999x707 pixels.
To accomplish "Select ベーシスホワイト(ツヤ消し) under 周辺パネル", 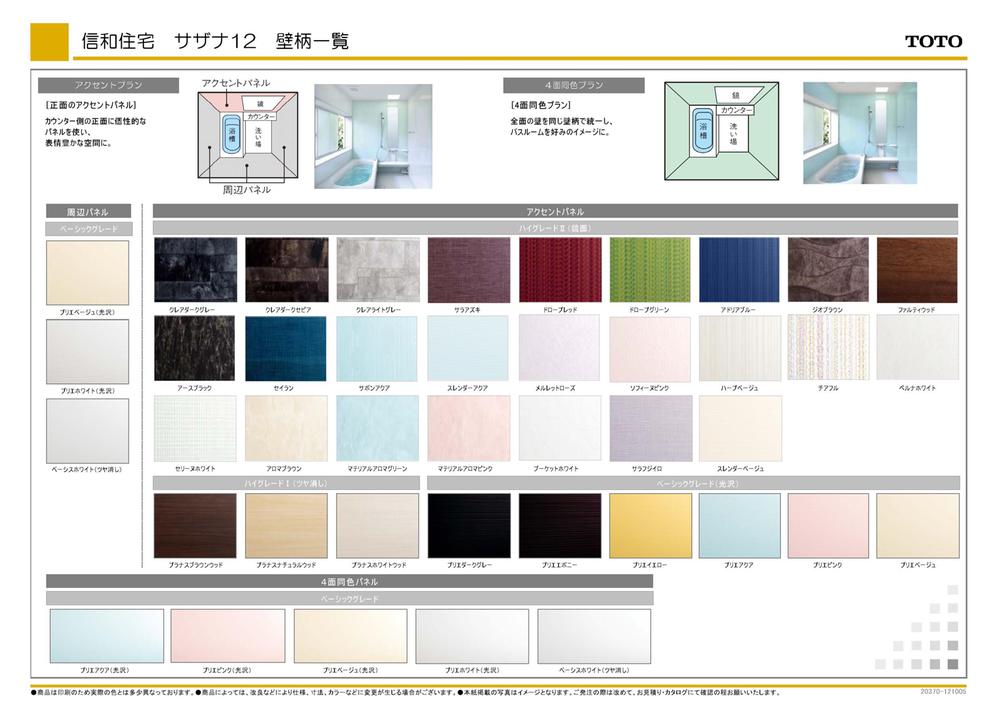I will (x=87, y=431).
